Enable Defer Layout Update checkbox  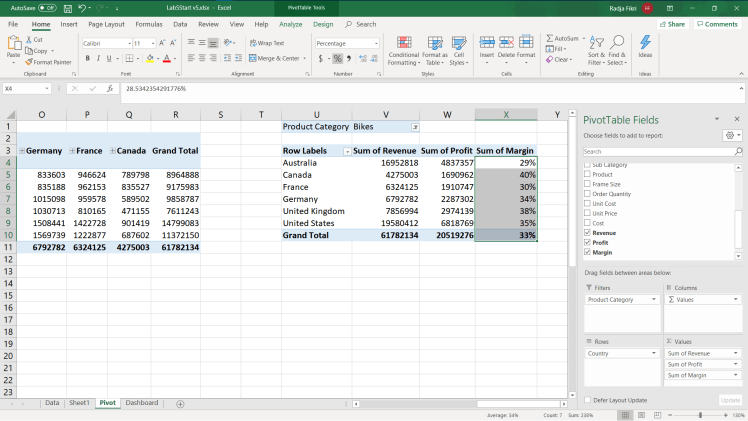pyautogui.click(x=587, y=399)
